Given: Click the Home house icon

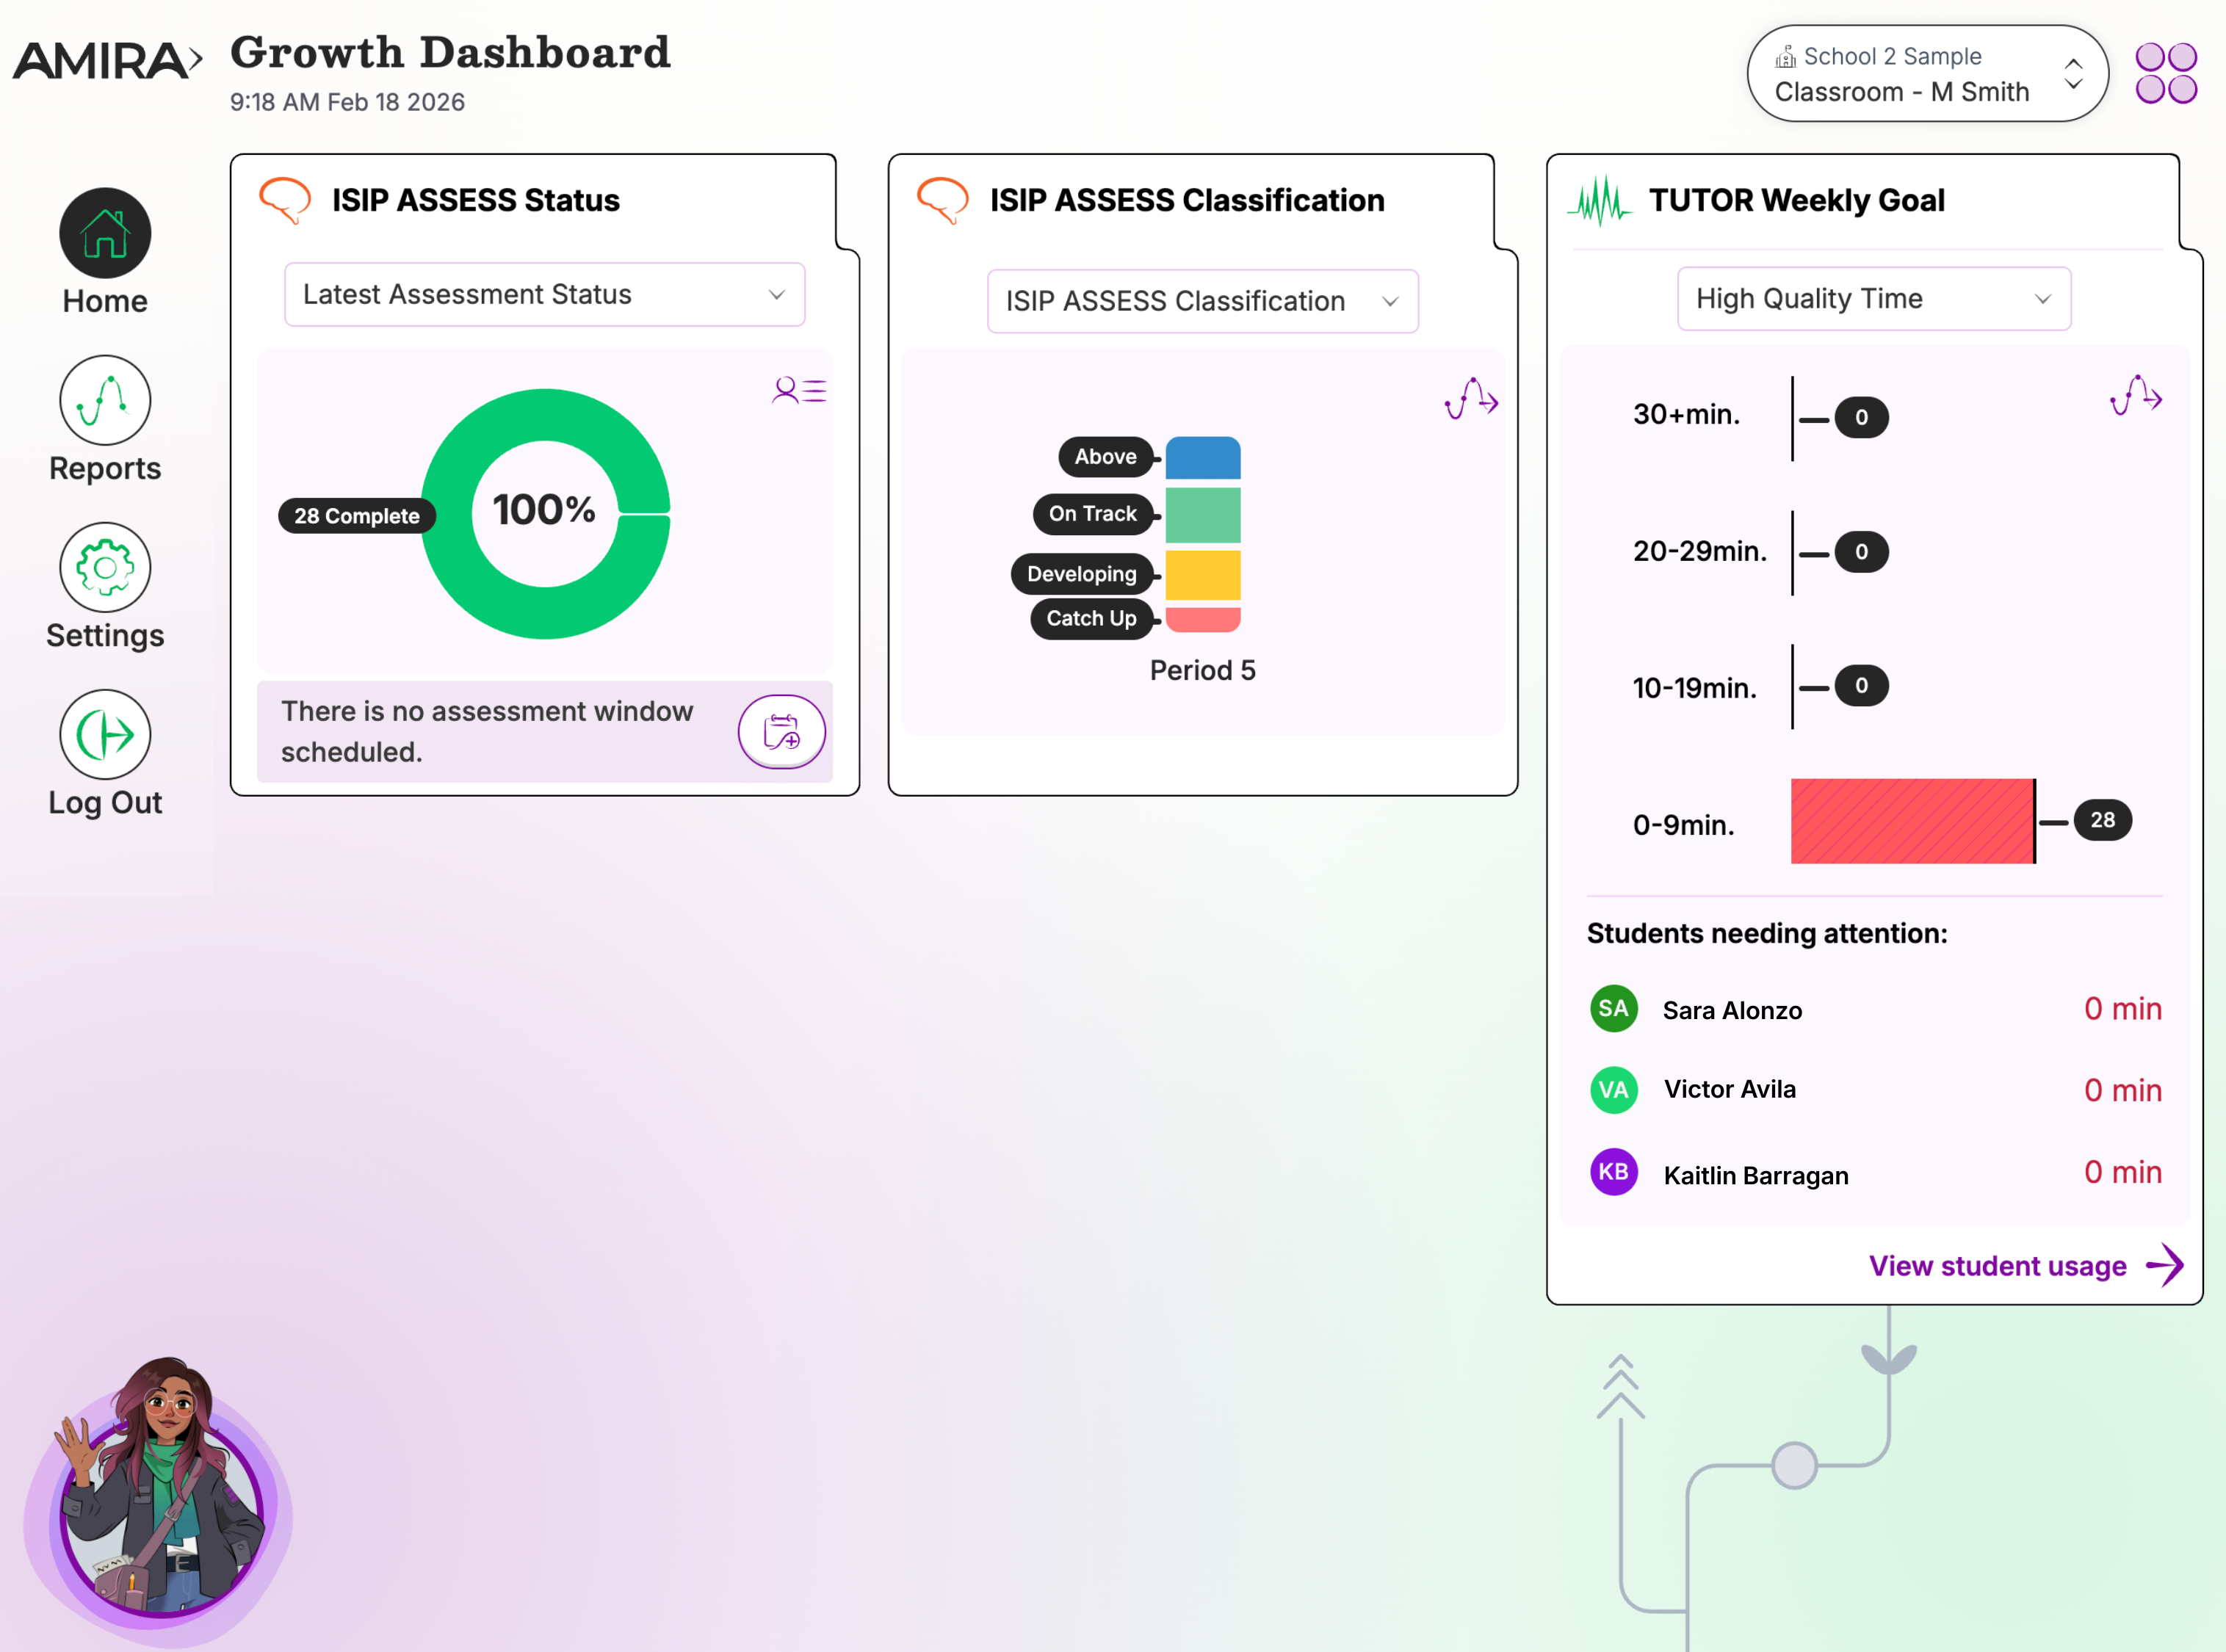Looking at the screenshot, I should [105, 233].
